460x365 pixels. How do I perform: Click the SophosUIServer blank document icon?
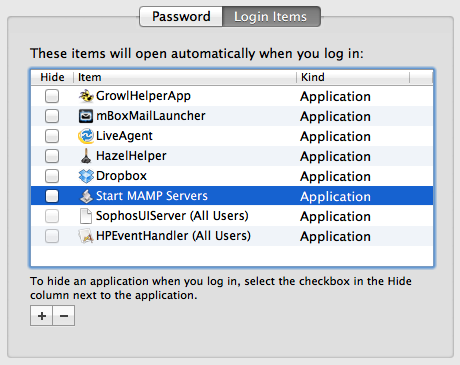tap(86, 216)
